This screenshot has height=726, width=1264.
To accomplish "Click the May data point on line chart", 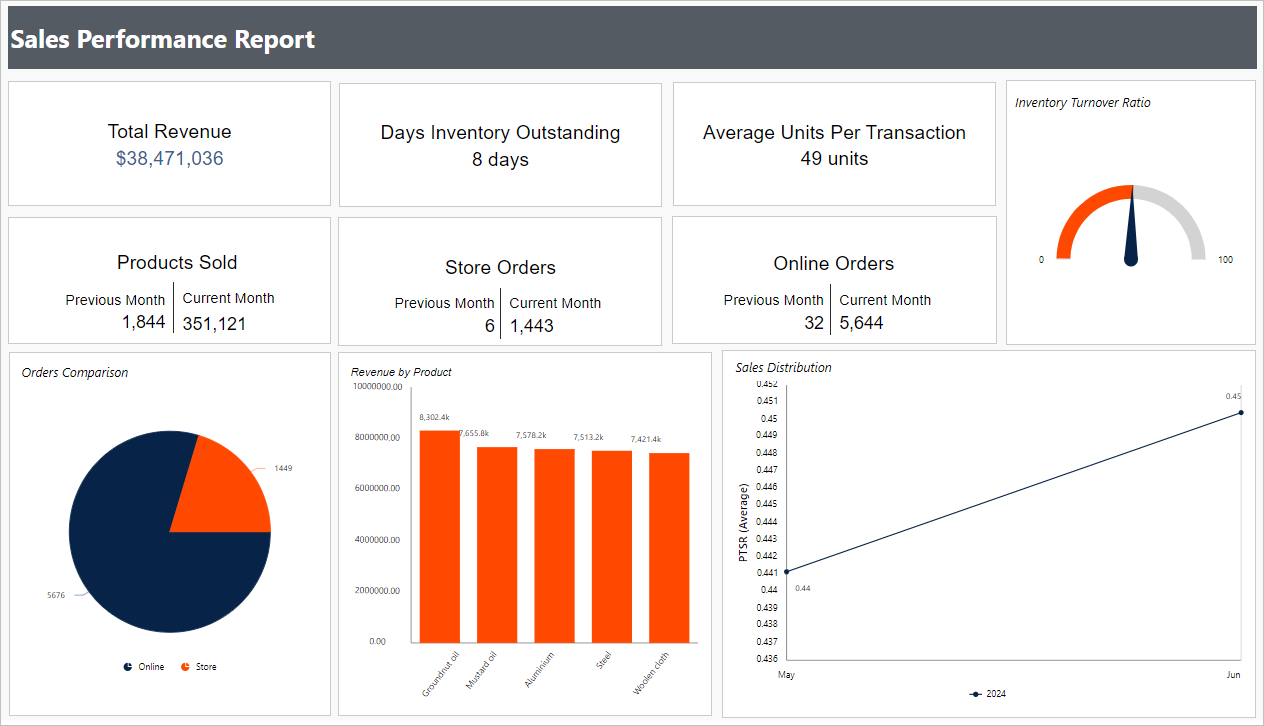I will point(787,572).
